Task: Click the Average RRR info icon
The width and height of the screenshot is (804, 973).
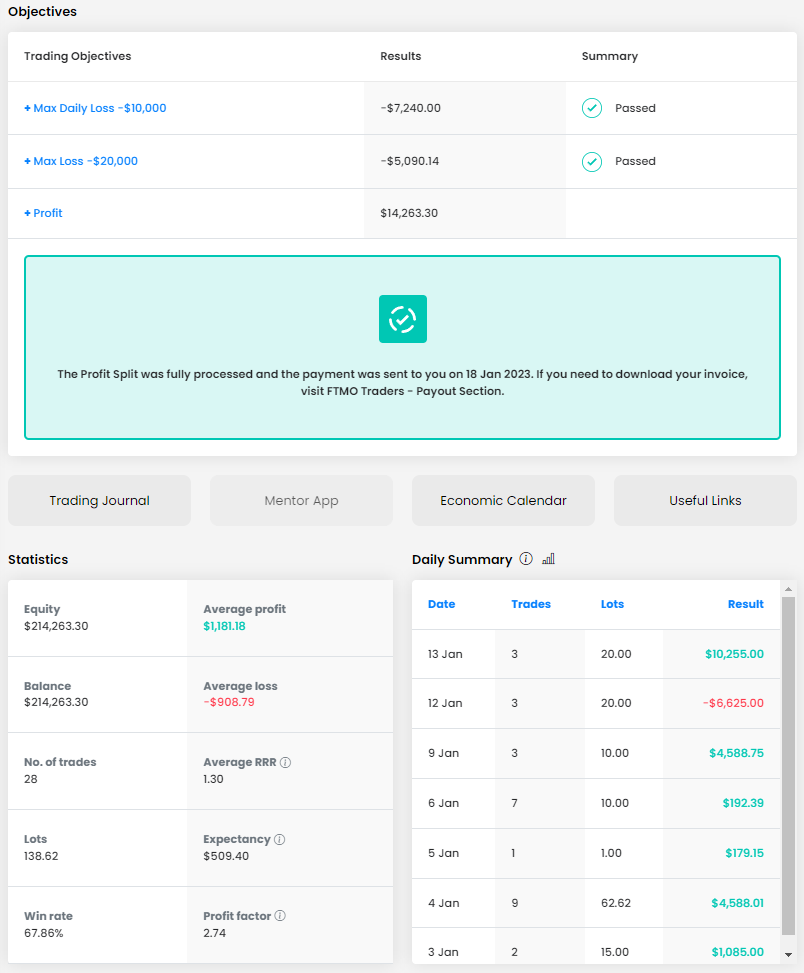Action: coord(286,763)
